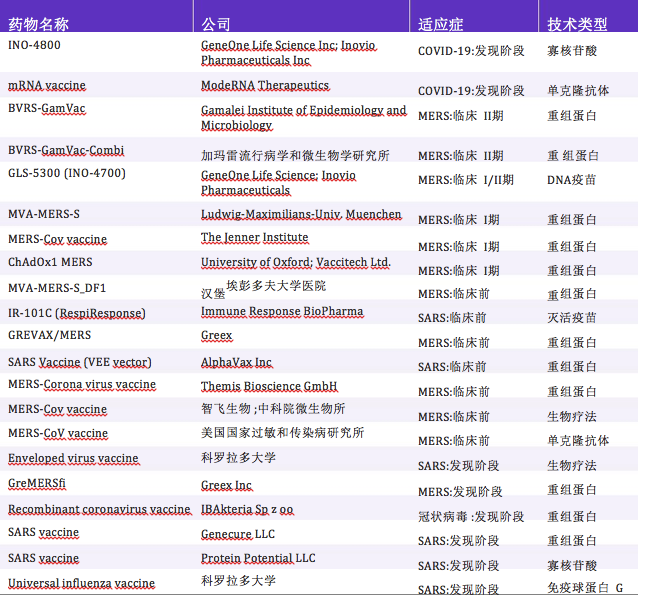Click Ludwig-Maximilians-Univ. Muenchen cell
647x595 pixels.
301,215
